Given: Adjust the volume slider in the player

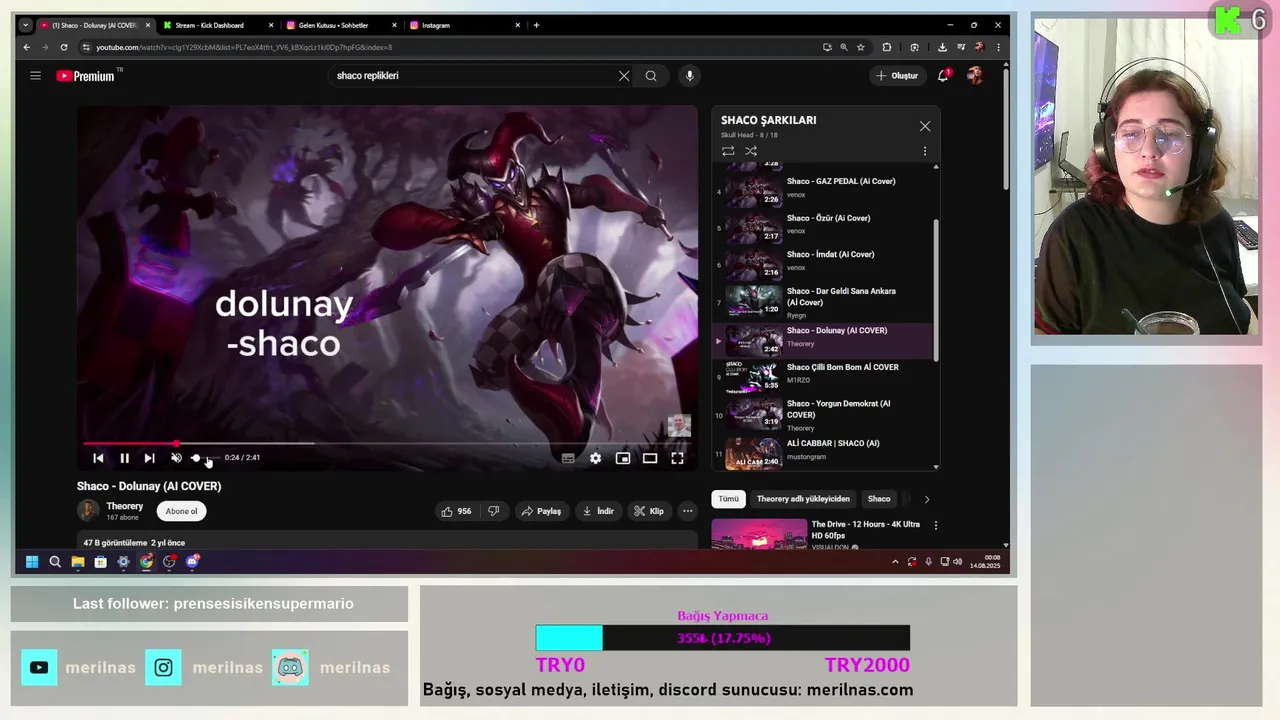Looking at the screenshot, I should [203, 458].
